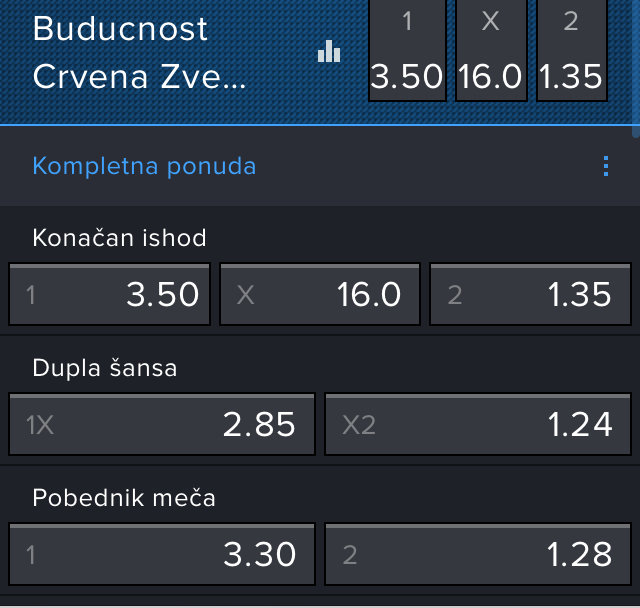Select header odds 1 at 3.50
The height and width of the screenshot is (608, 640).
pyautogui.click(x=407, y=52)
